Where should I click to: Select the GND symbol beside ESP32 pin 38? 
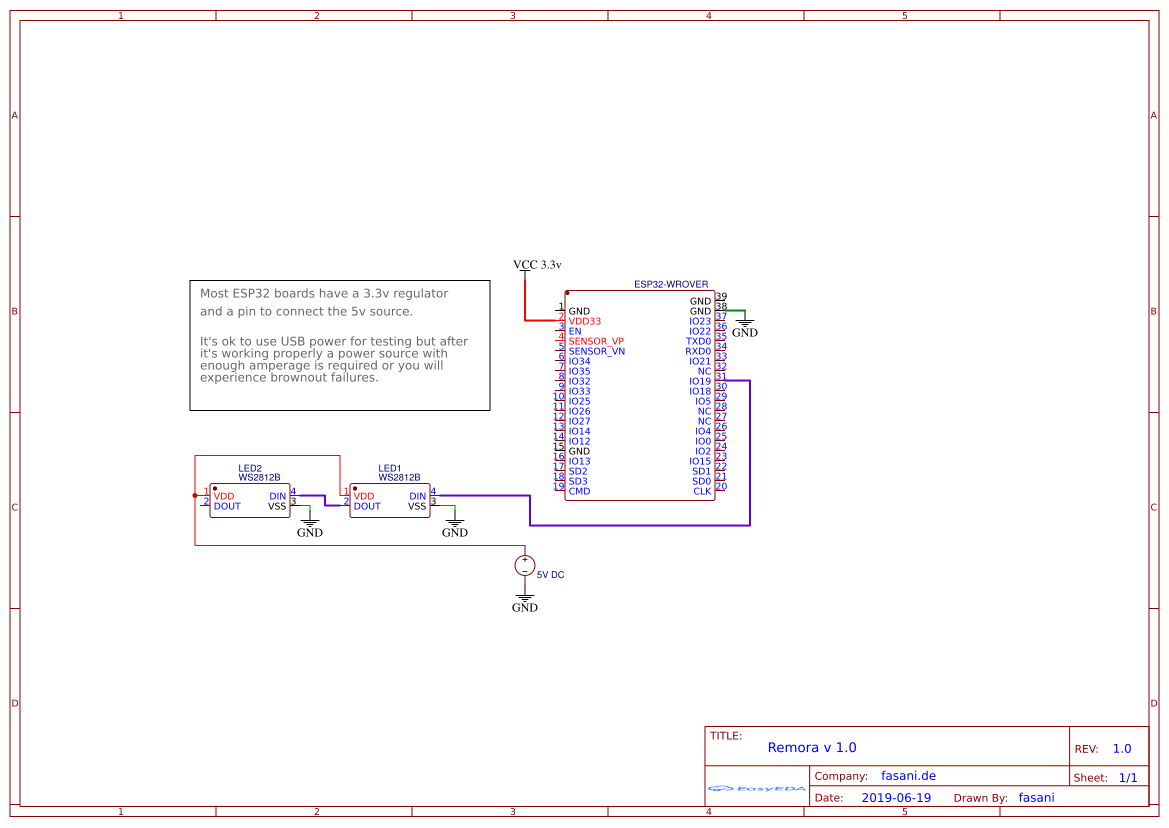(x=744, y=326)
